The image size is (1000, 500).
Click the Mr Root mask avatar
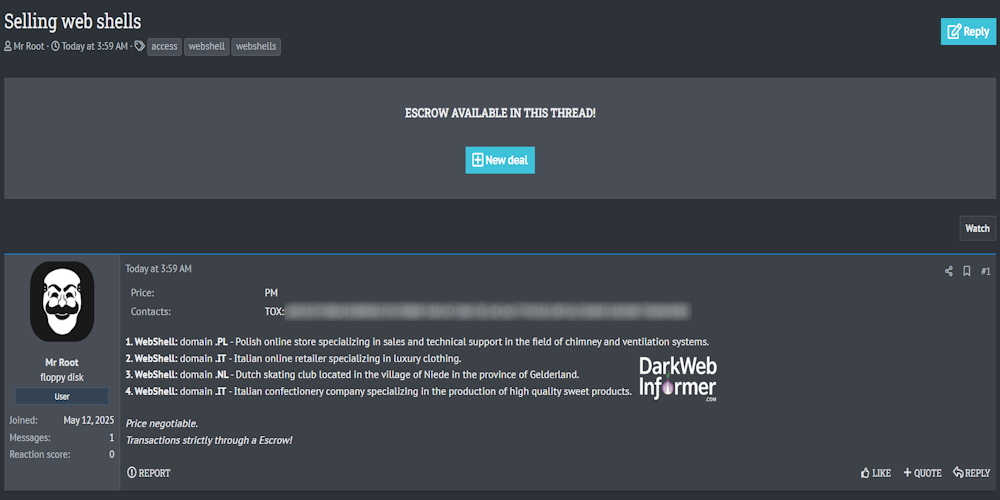click(x=62, y=301)
